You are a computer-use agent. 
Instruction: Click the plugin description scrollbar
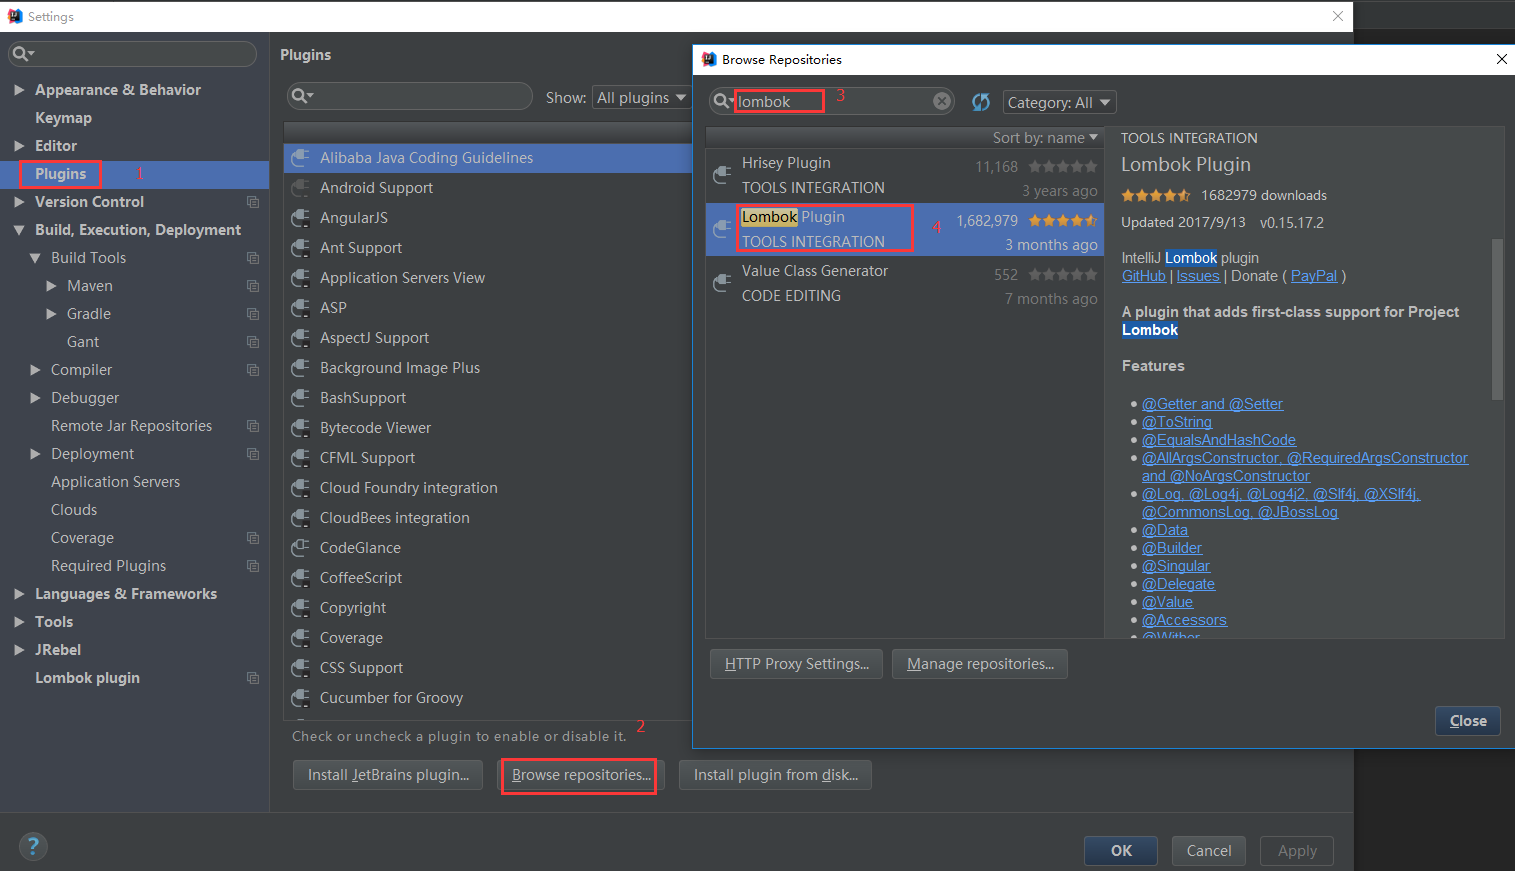pyautogui.click(x=1497, y=320)
